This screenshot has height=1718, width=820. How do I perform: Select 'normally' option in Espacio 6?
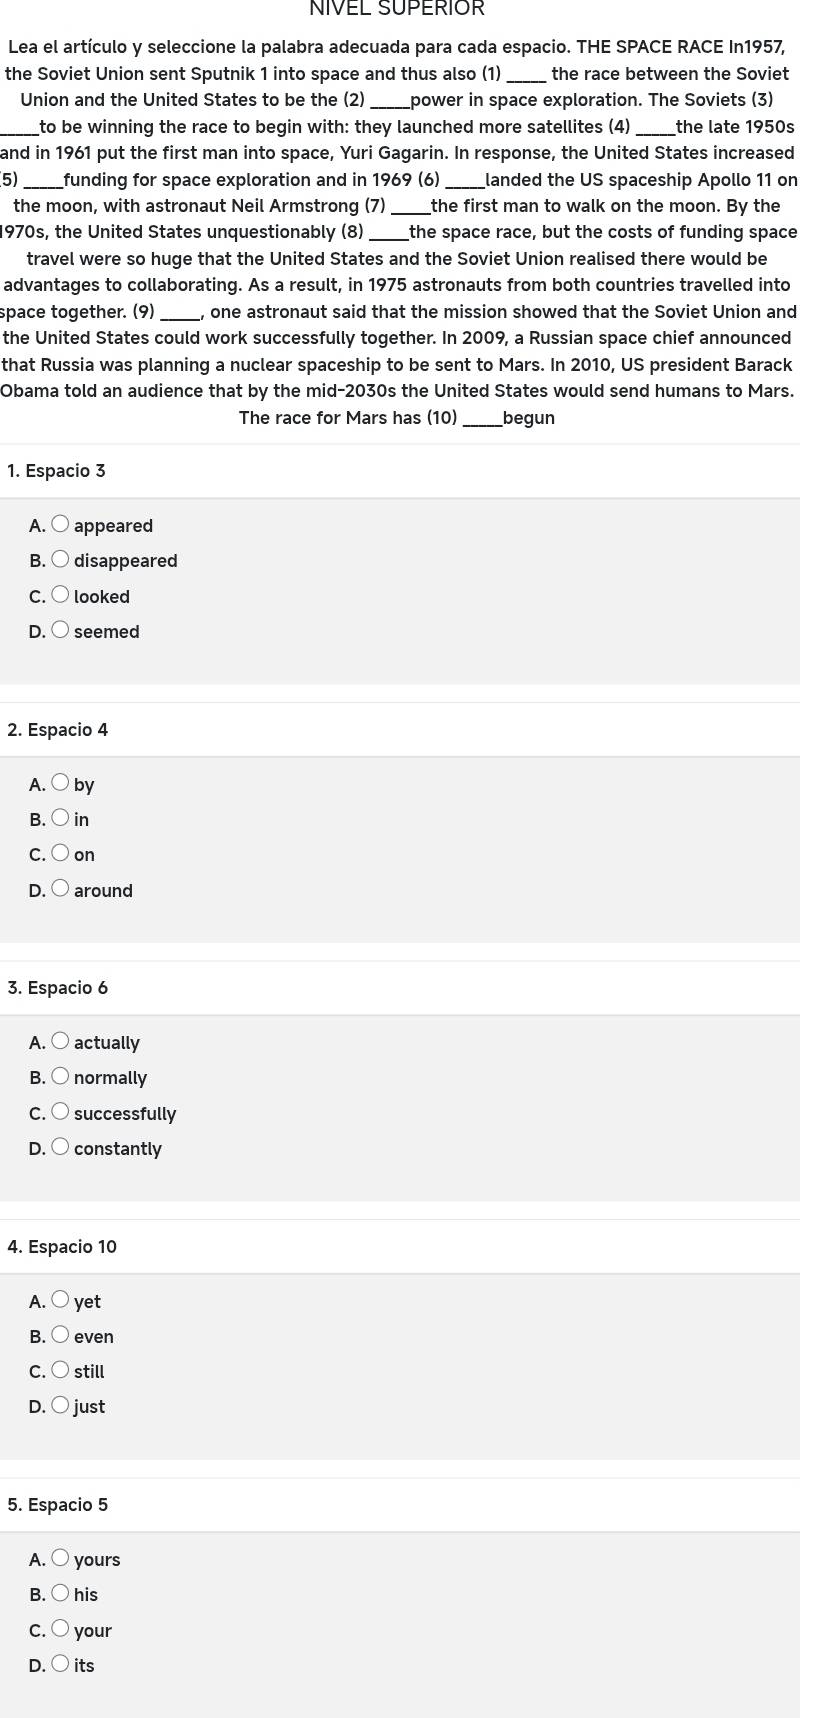[x=60, y=1076]
